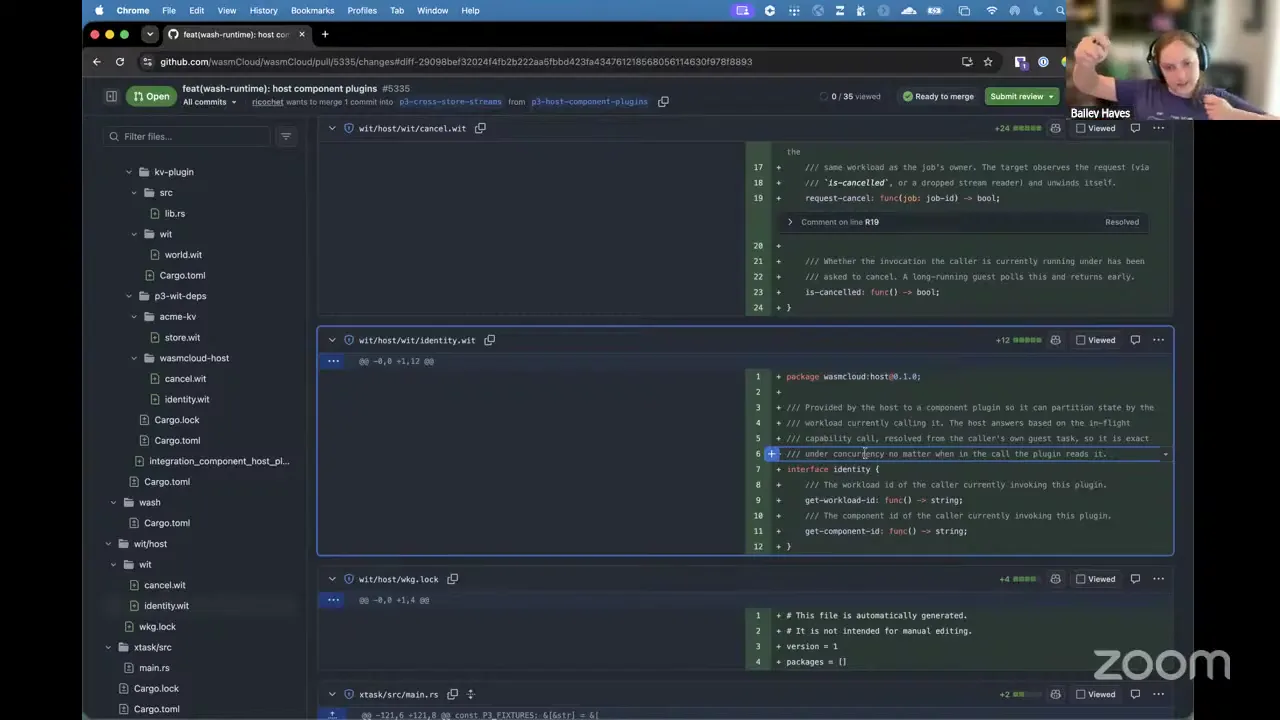Click the Ready to merge status

pos(938,97)
